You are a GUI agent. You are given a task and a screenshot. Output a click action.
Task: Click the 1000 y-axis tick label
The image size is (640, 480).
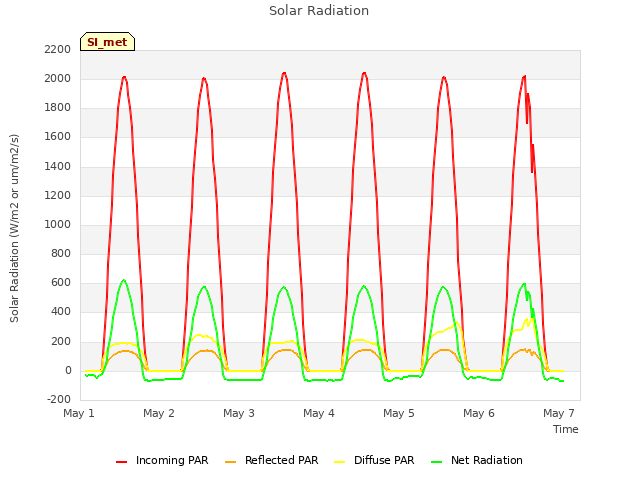[x=58, y=224]
